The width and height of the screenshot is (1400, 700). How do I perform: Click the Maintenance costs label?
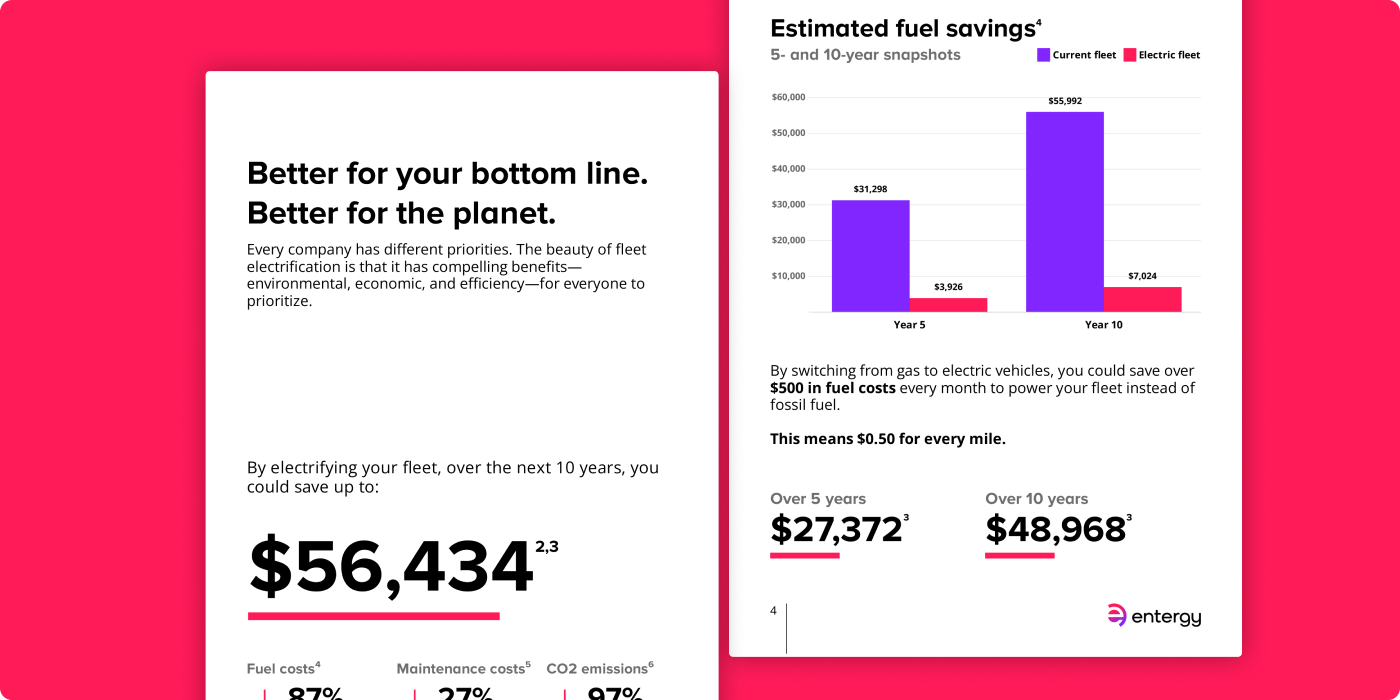[x=460, y=669]
